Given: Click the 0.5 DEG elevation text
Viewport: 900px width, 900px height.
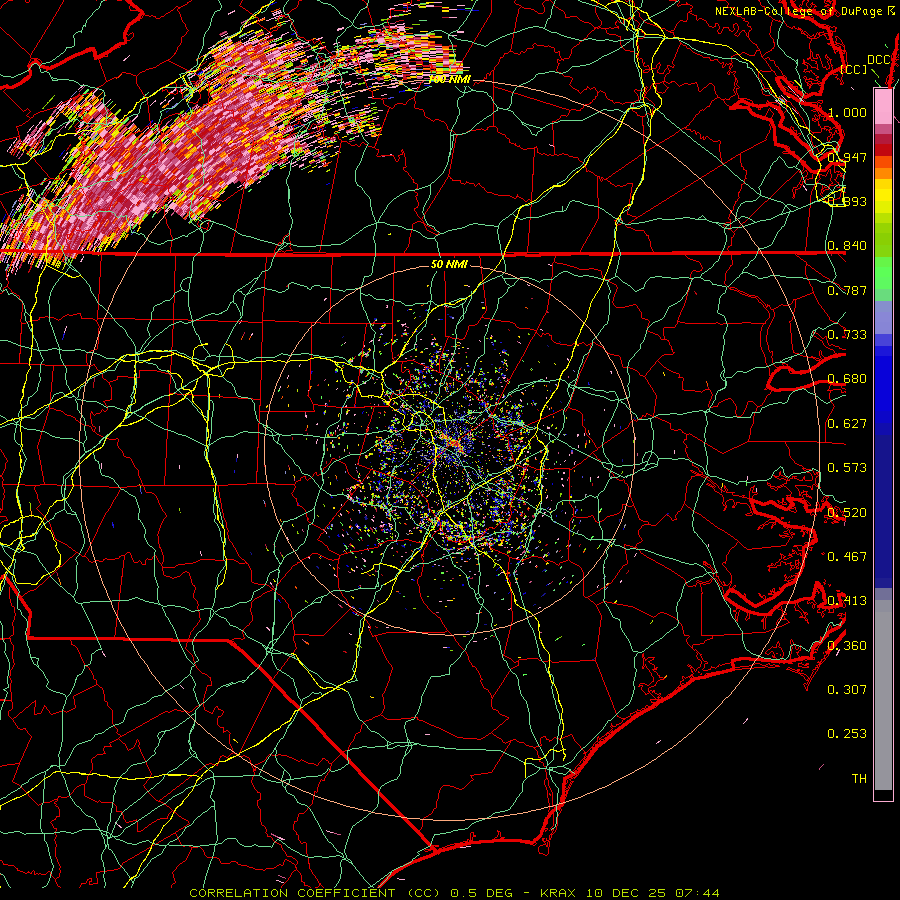Looking at the screenshot, I should tap(481, 893).
